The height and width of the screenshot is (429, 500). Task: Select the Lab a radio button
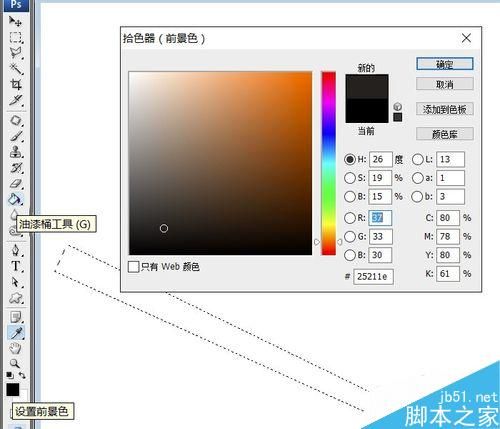(x=418, y=178)
